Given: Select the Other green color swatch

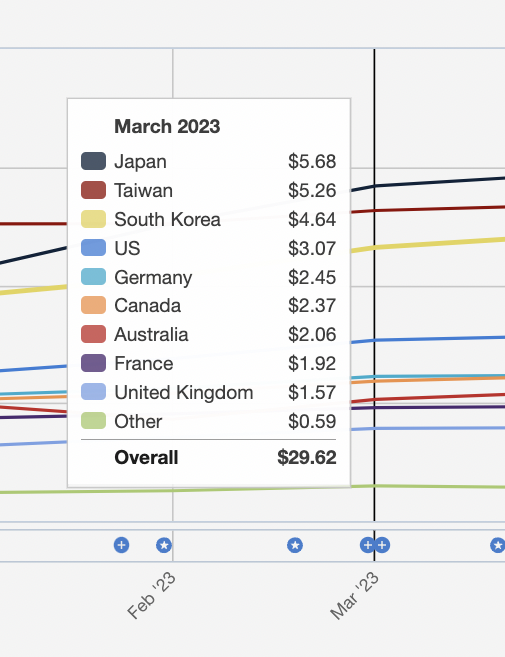Looking at the screenshot, I should tap(93, 421).
